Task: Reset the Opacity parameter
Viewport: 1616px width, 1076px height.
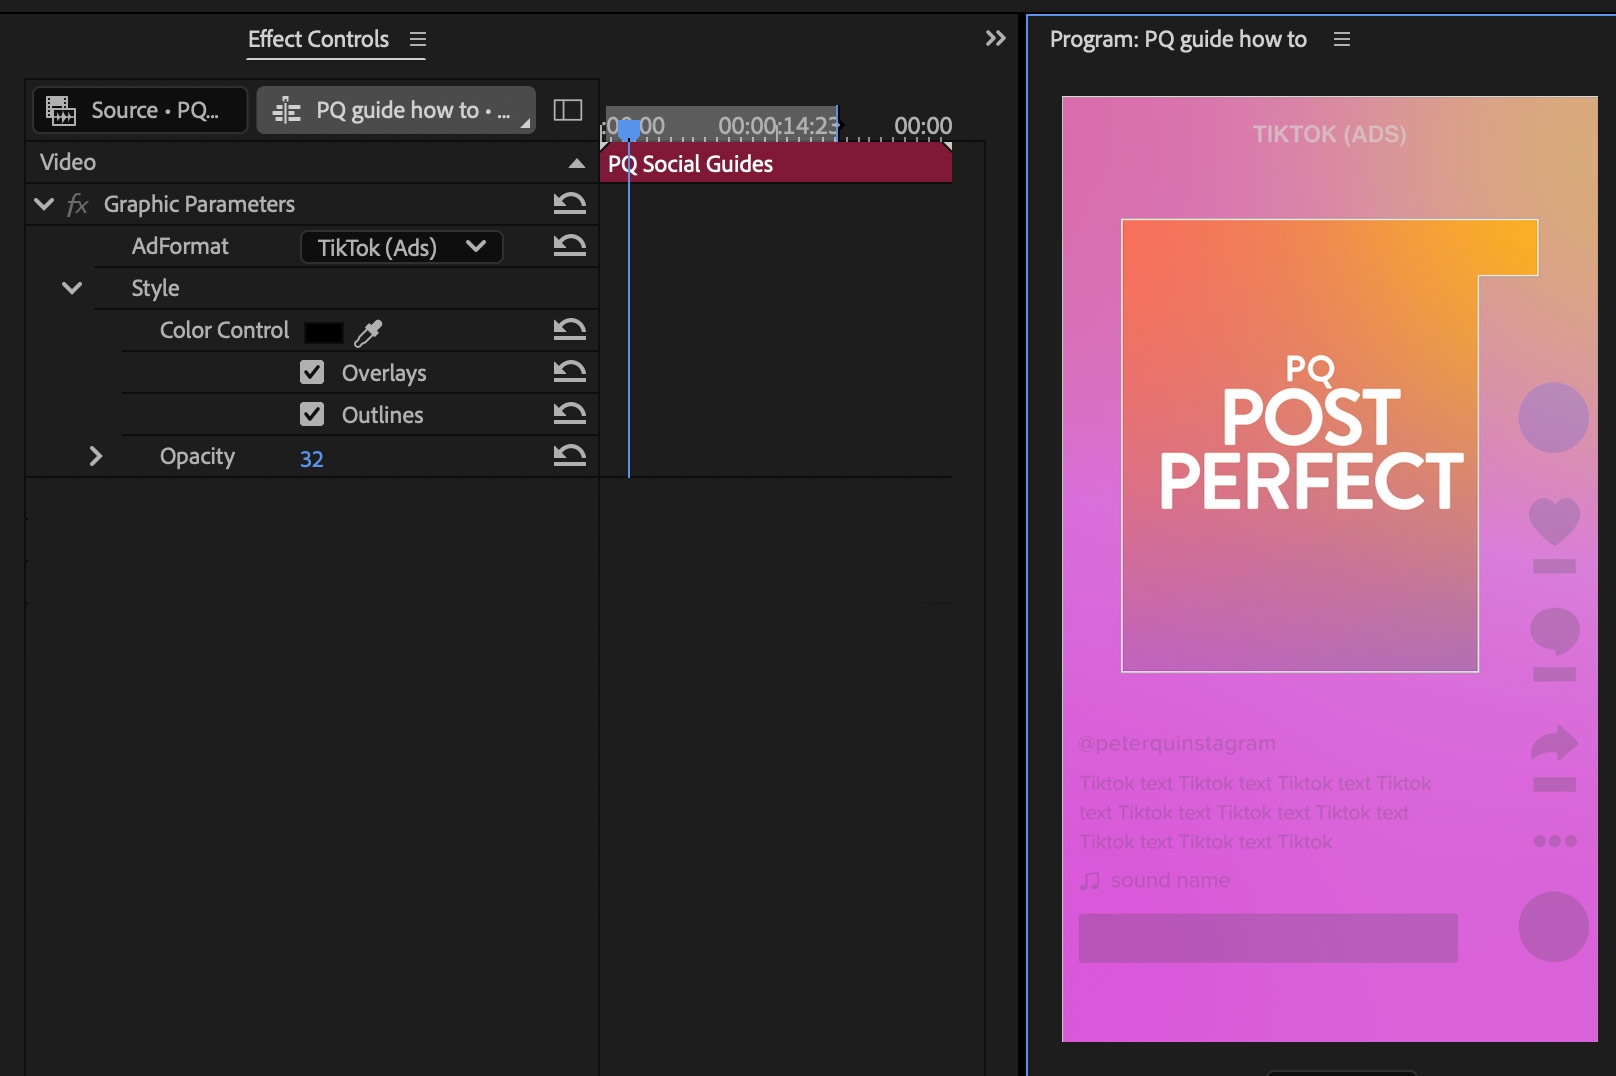Action: (x=570, y=456)
